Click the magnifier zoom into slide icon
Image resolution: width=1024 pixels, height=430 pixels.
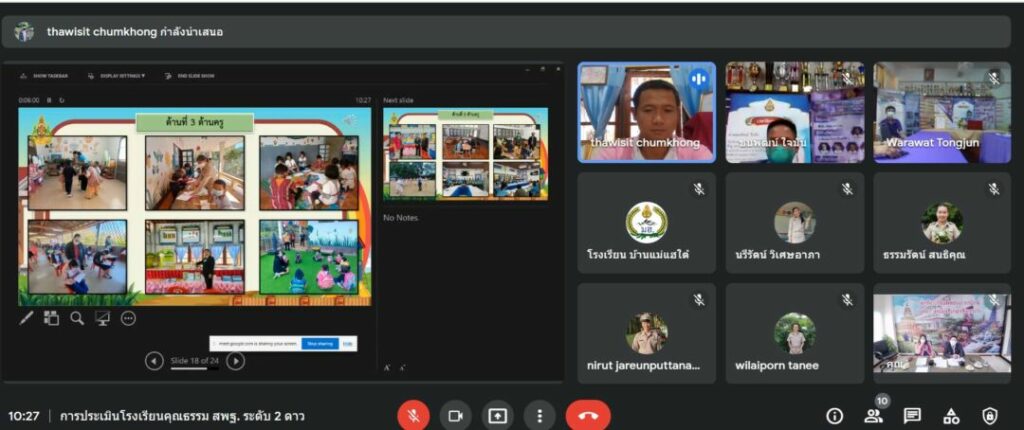[77, 318]
